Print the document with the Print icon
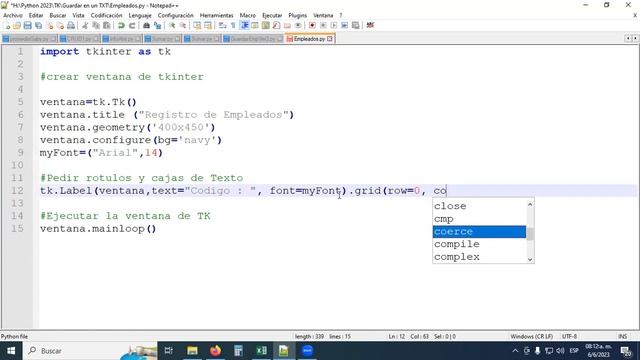This screenshot has width=640, height=360. (x=71, y=25)
